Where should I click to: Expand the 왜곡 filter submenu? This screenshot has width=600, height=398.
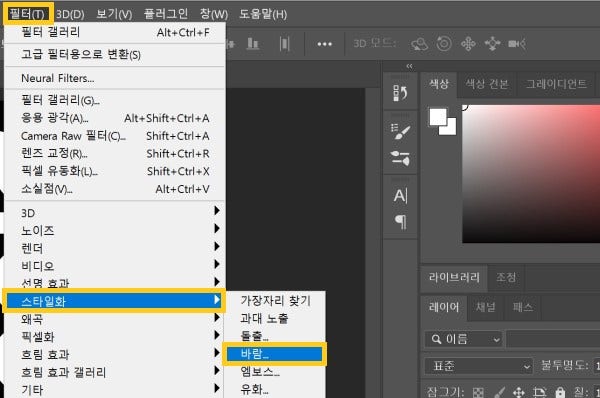(x=115, y=319)
